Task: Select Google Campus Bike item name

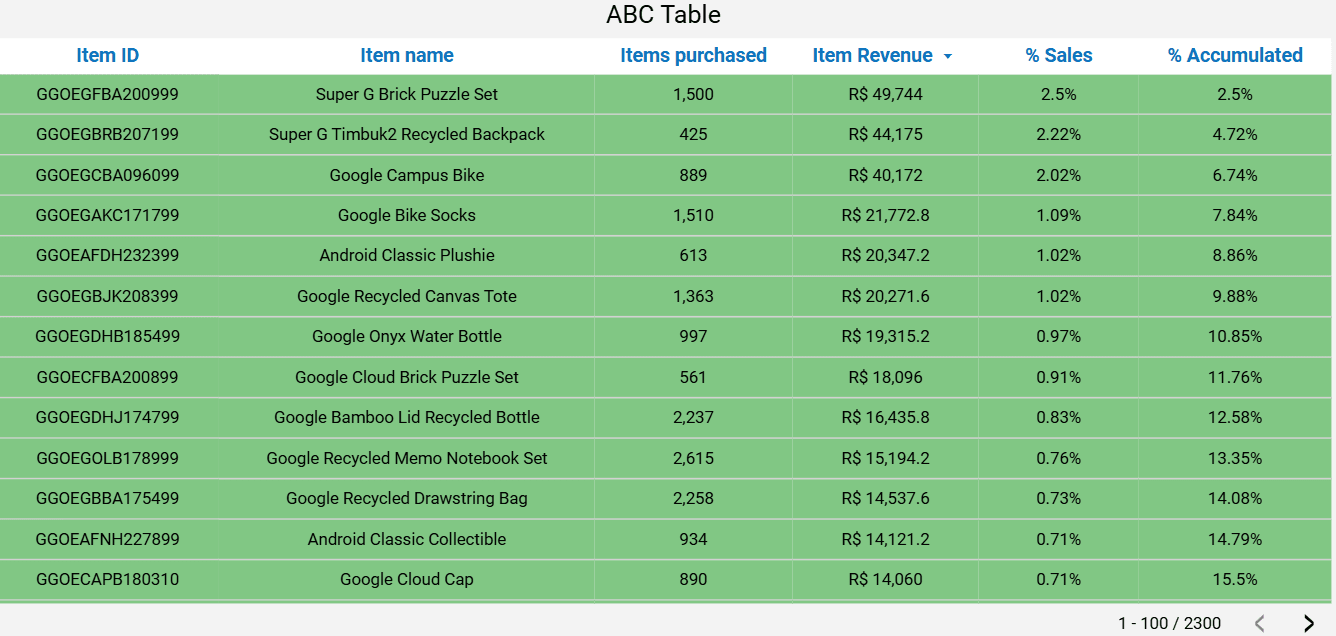Action: click(x=407, y=175)
